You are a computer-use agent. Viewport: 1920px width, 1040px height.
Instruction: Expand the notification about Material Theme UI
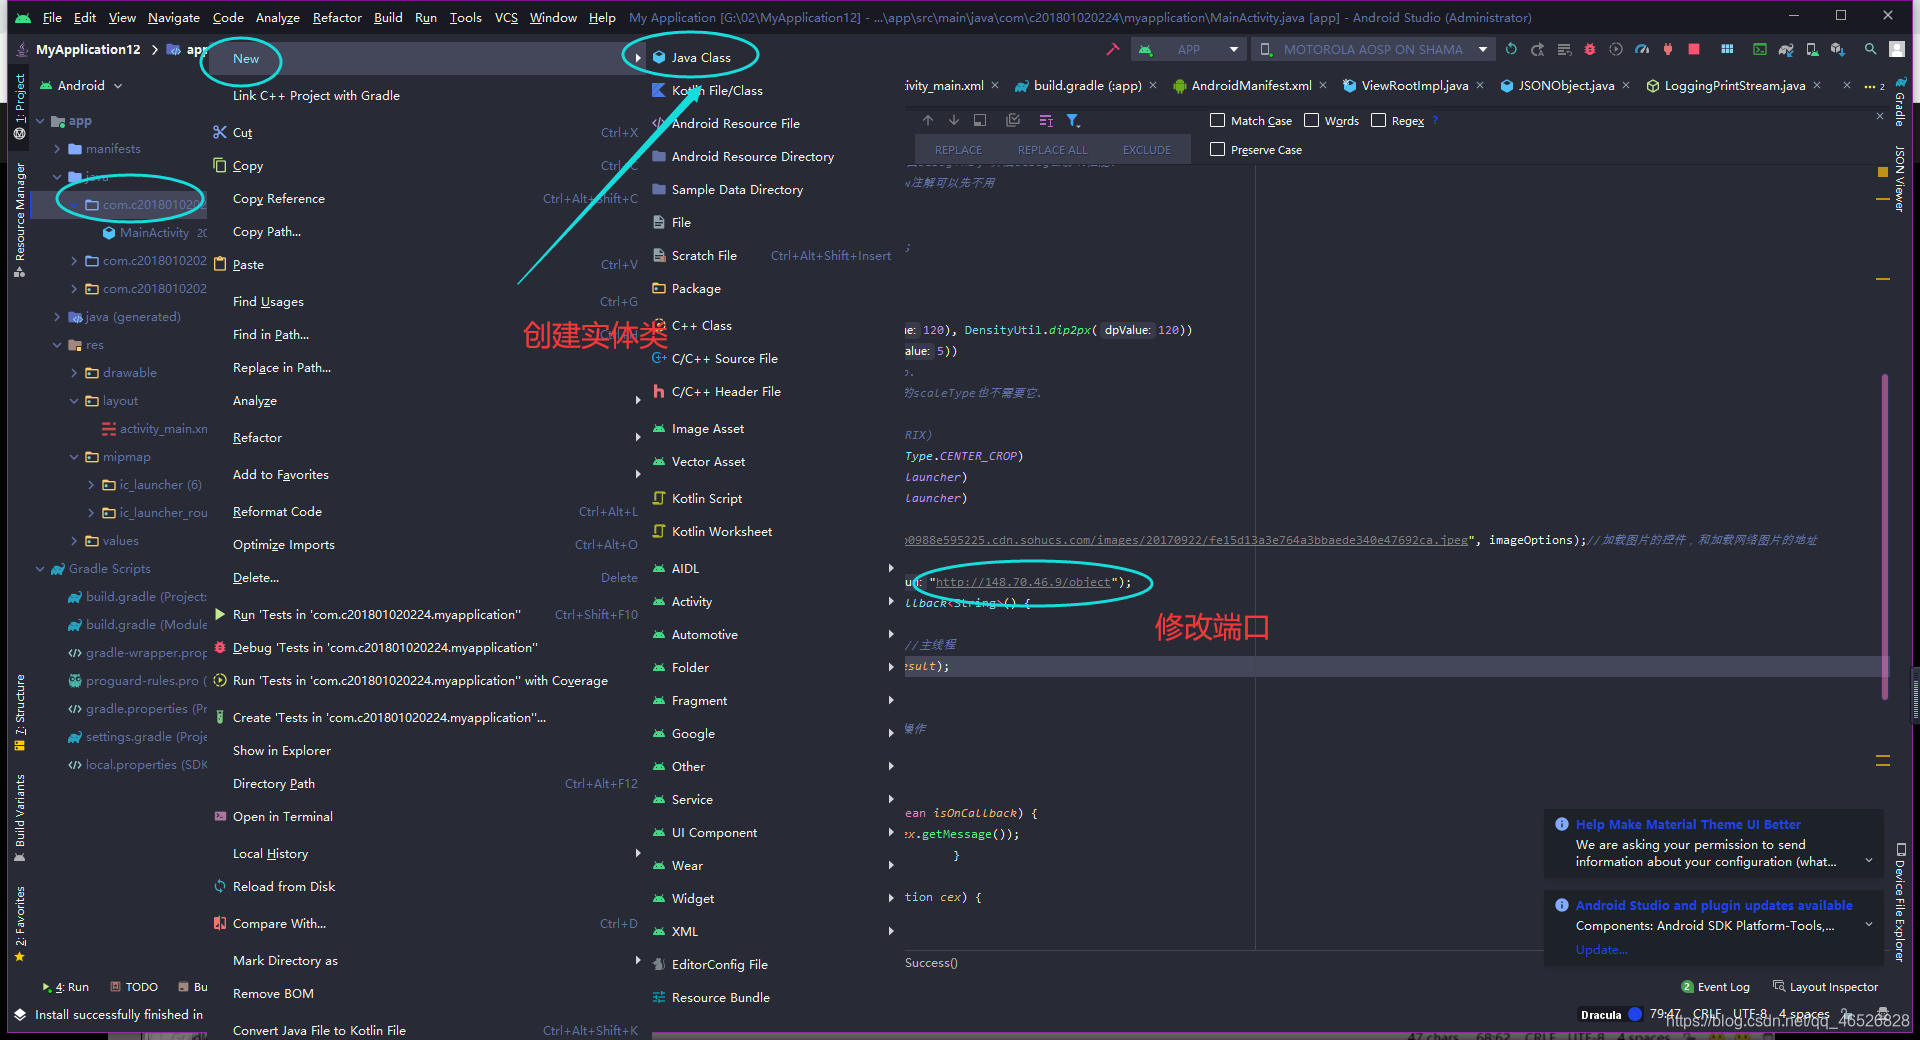[x=1868, y=861]
